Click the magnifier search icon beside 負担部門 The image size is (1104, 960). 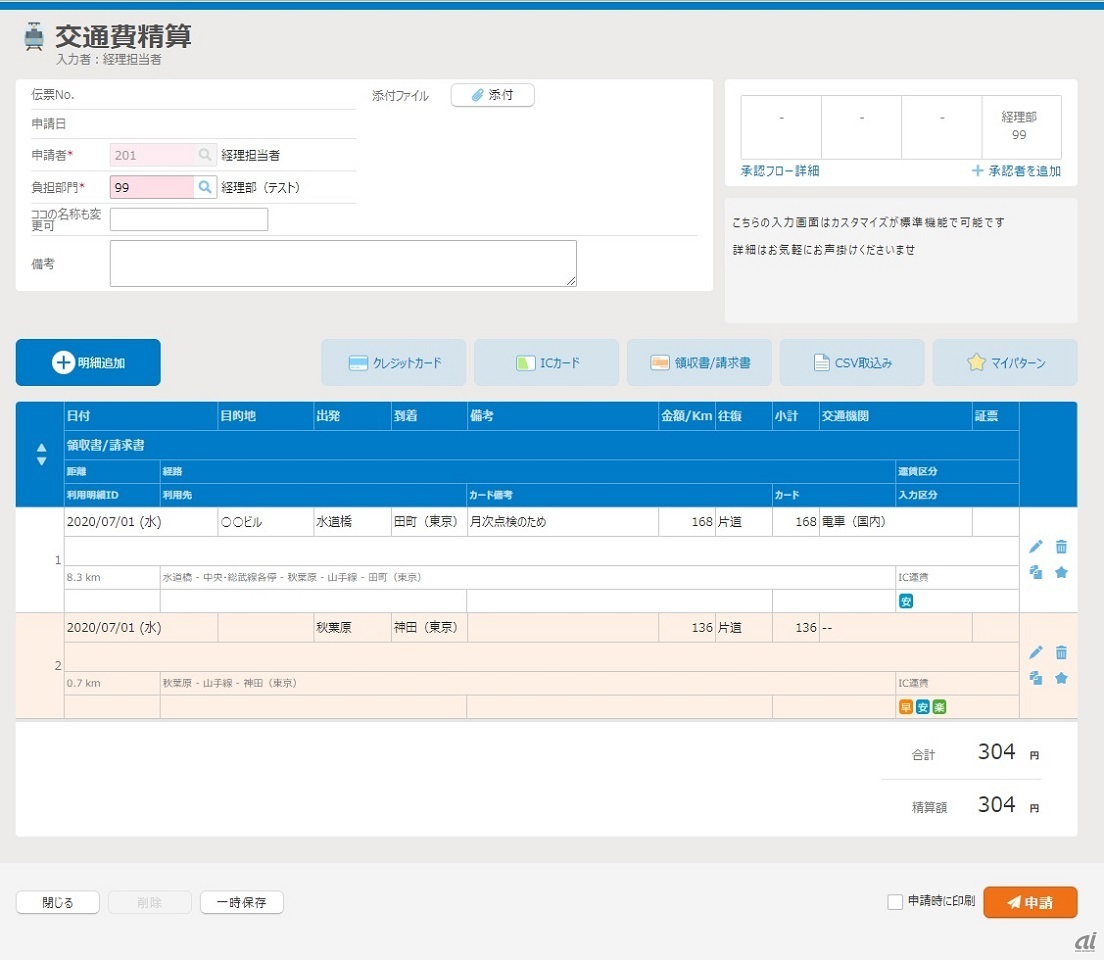pos(205,187)
